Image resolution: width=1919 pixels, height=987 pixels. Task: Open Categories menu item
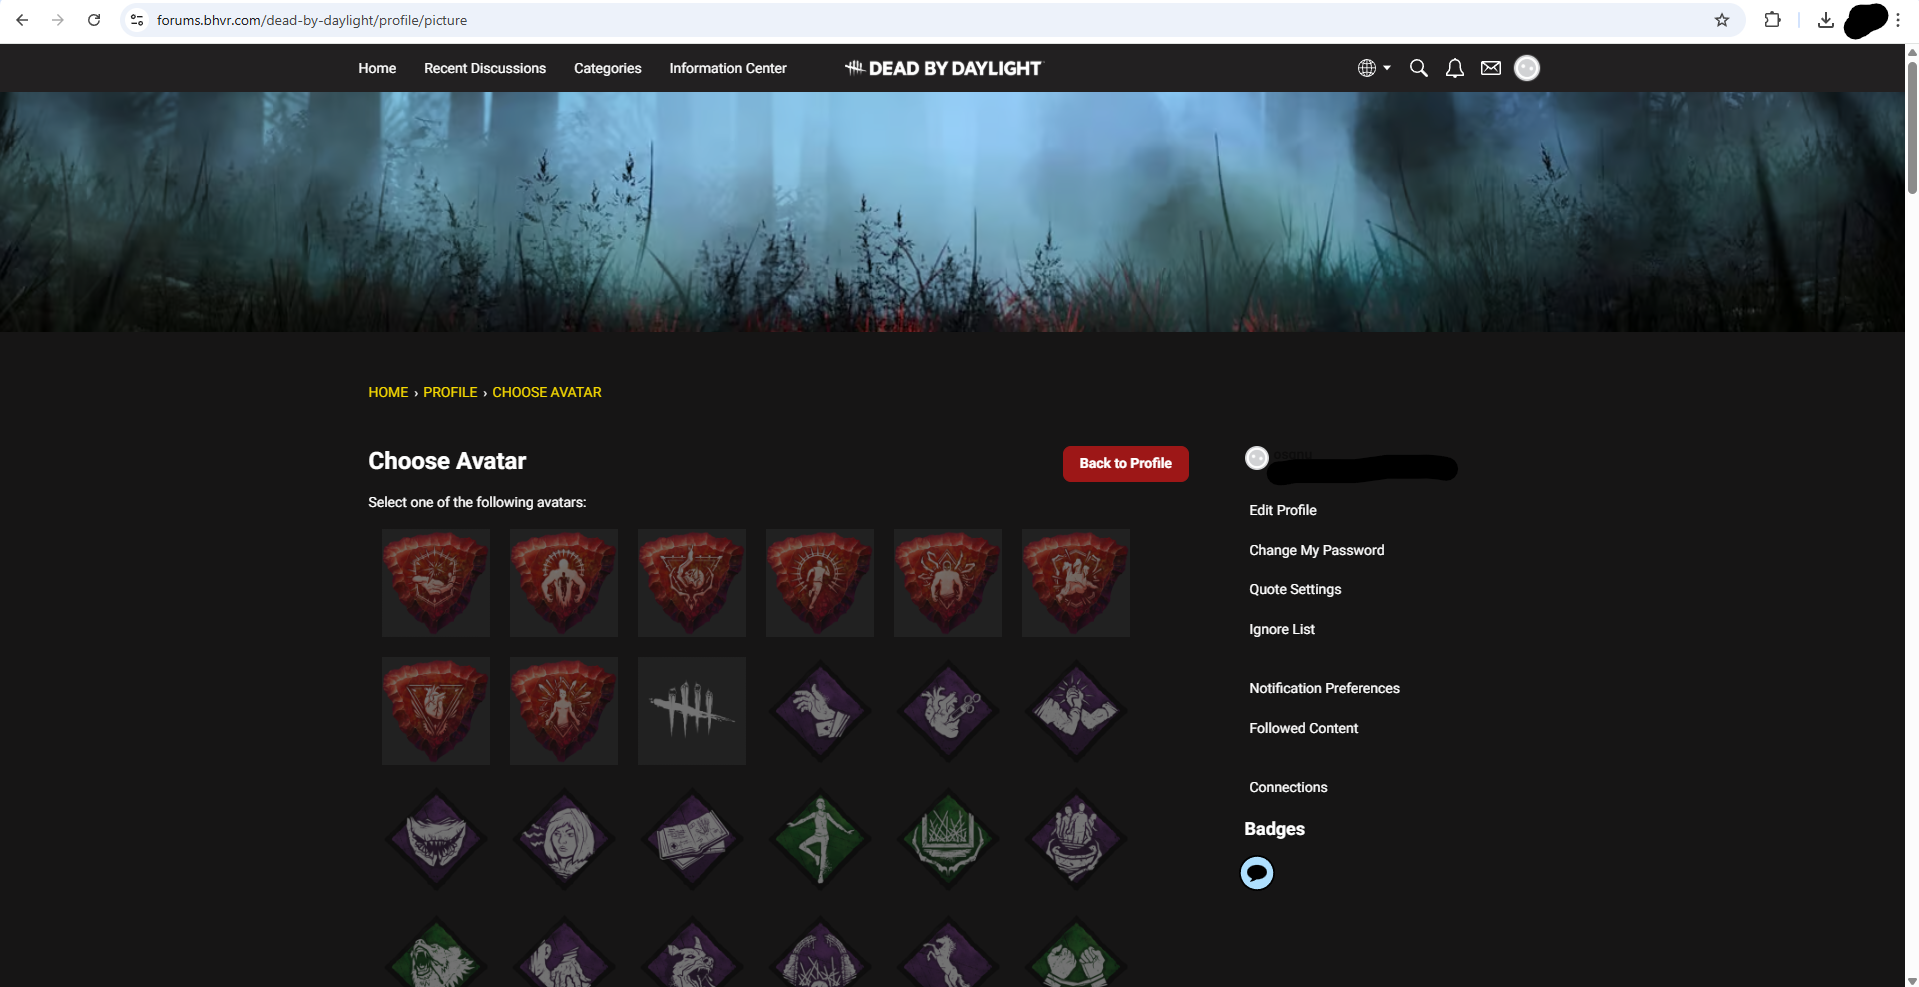coord(608,68)
